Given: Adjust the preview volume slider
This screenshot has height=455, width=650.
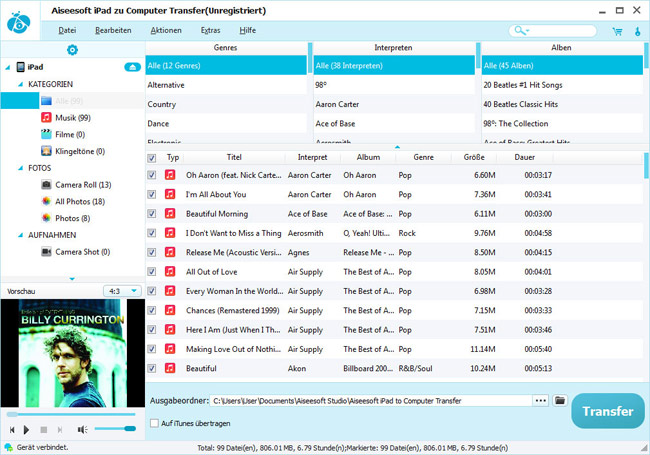Looking at the screenshot, I should click(115, 428).
